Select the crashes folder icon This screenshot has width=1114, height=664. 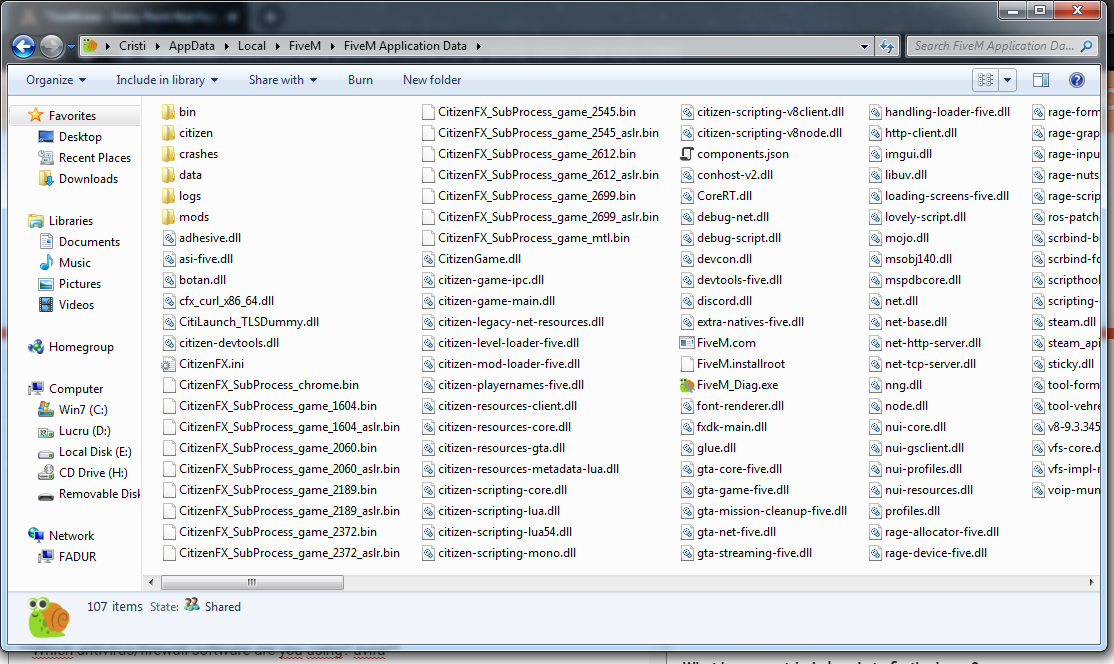pyautogui.click(x=168, y=154)
